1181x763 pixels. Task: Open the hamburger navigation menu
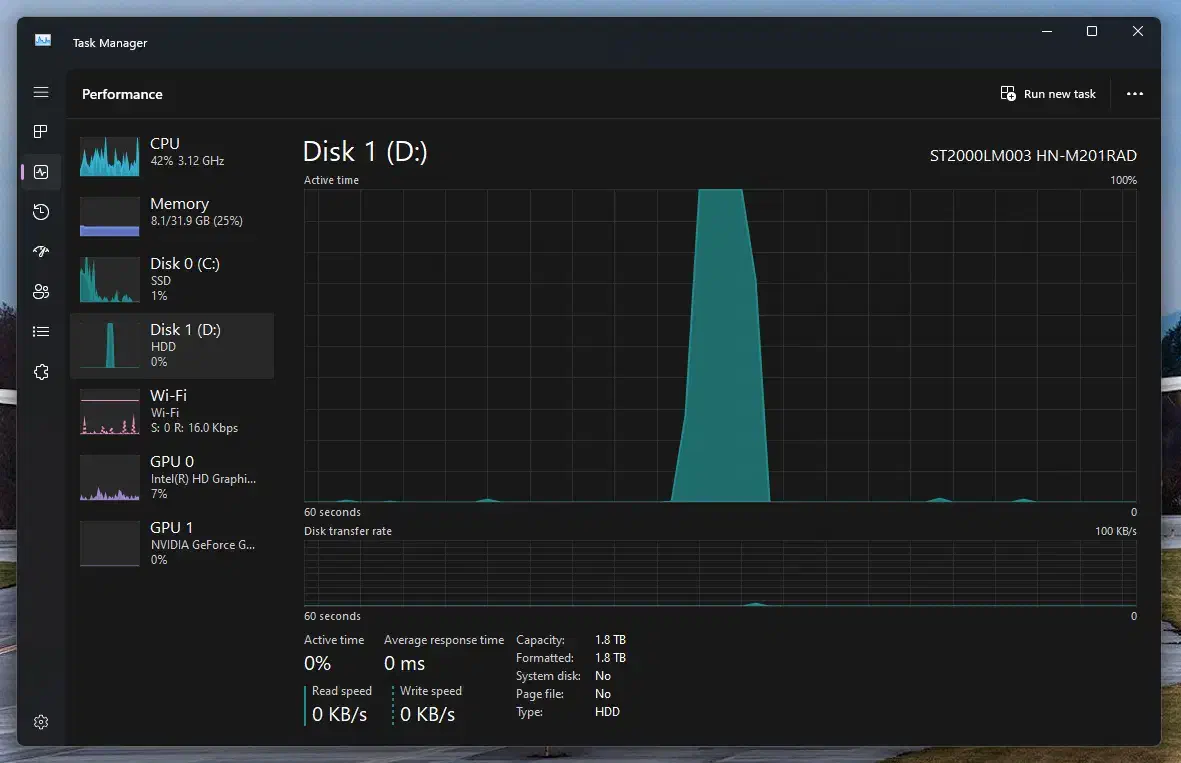pyautogui.click(x=41, y=92)
